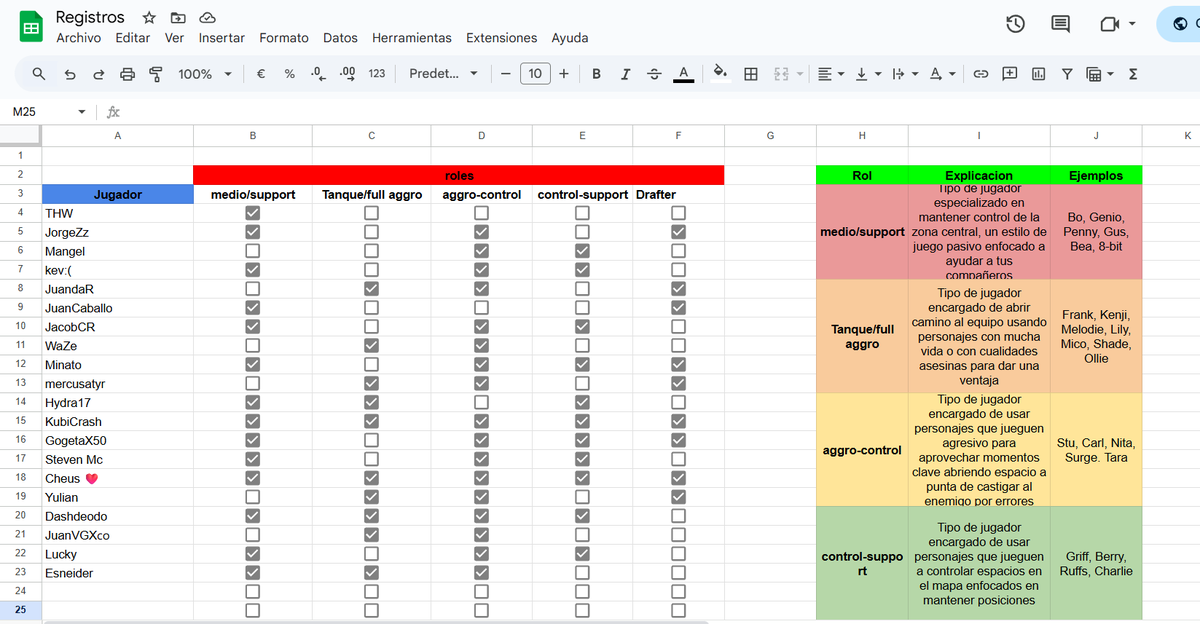Viewport: 1200px width, 624px height.
Task: Open the Google Sheets home icon
Action: (31, 27)
